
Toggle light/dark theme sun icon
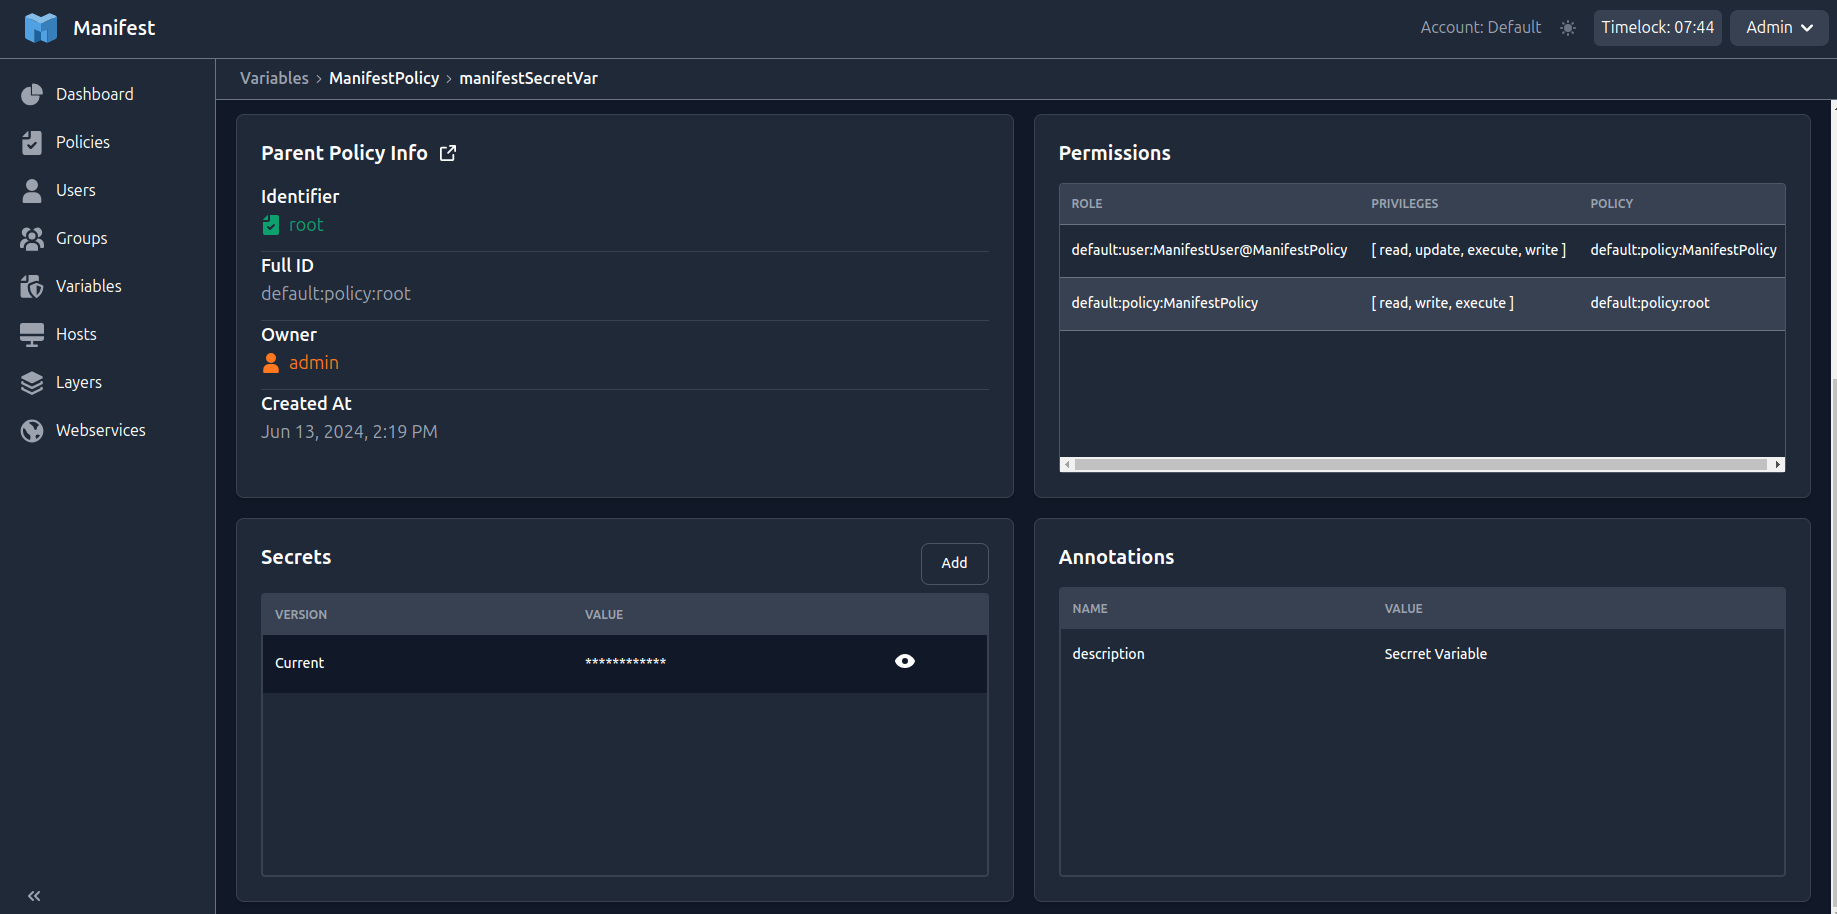(1568, 28)
